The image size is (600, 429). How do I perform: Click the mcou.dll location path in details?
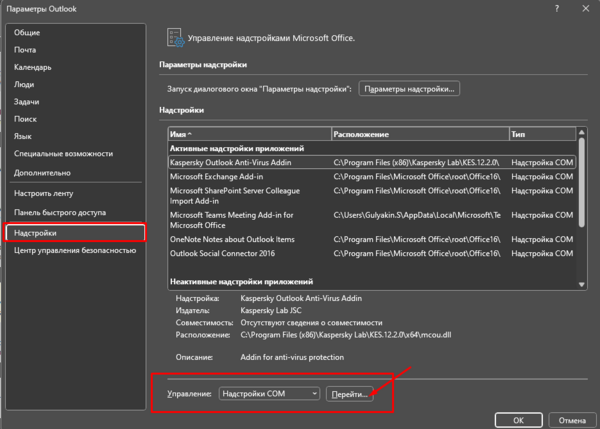click(346, 335)
